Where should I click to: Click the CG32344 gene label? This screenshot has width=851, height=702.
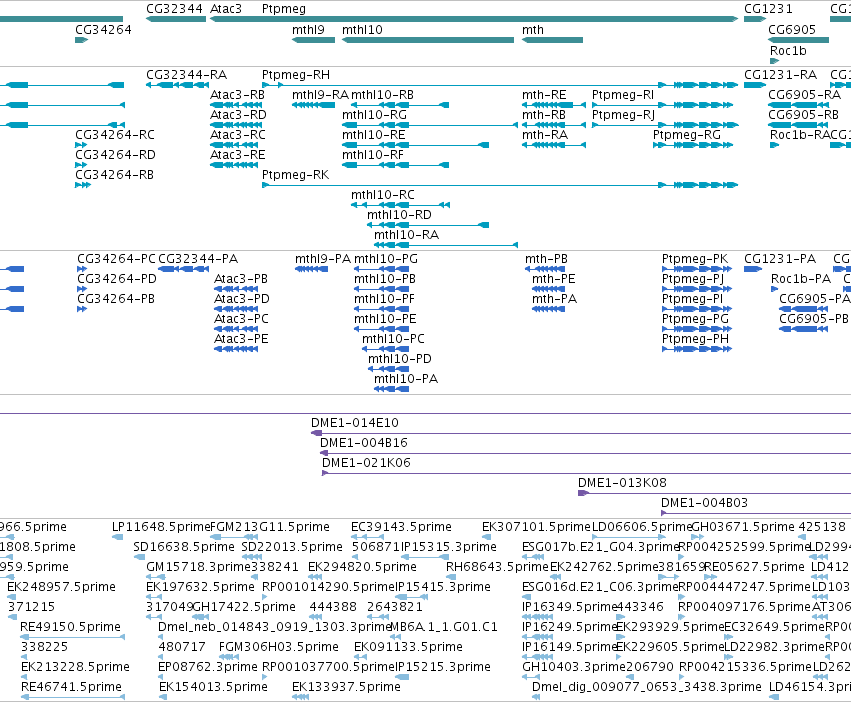click(x=174, y=9)
